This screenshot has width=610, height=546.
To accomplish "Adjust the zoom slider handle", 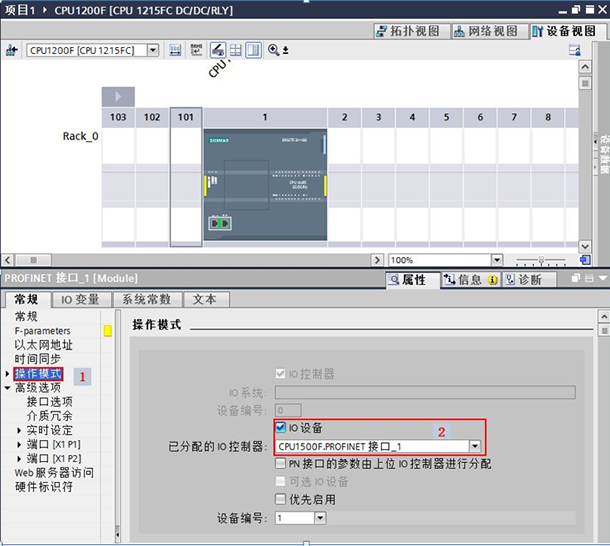I will pos(541,260).
